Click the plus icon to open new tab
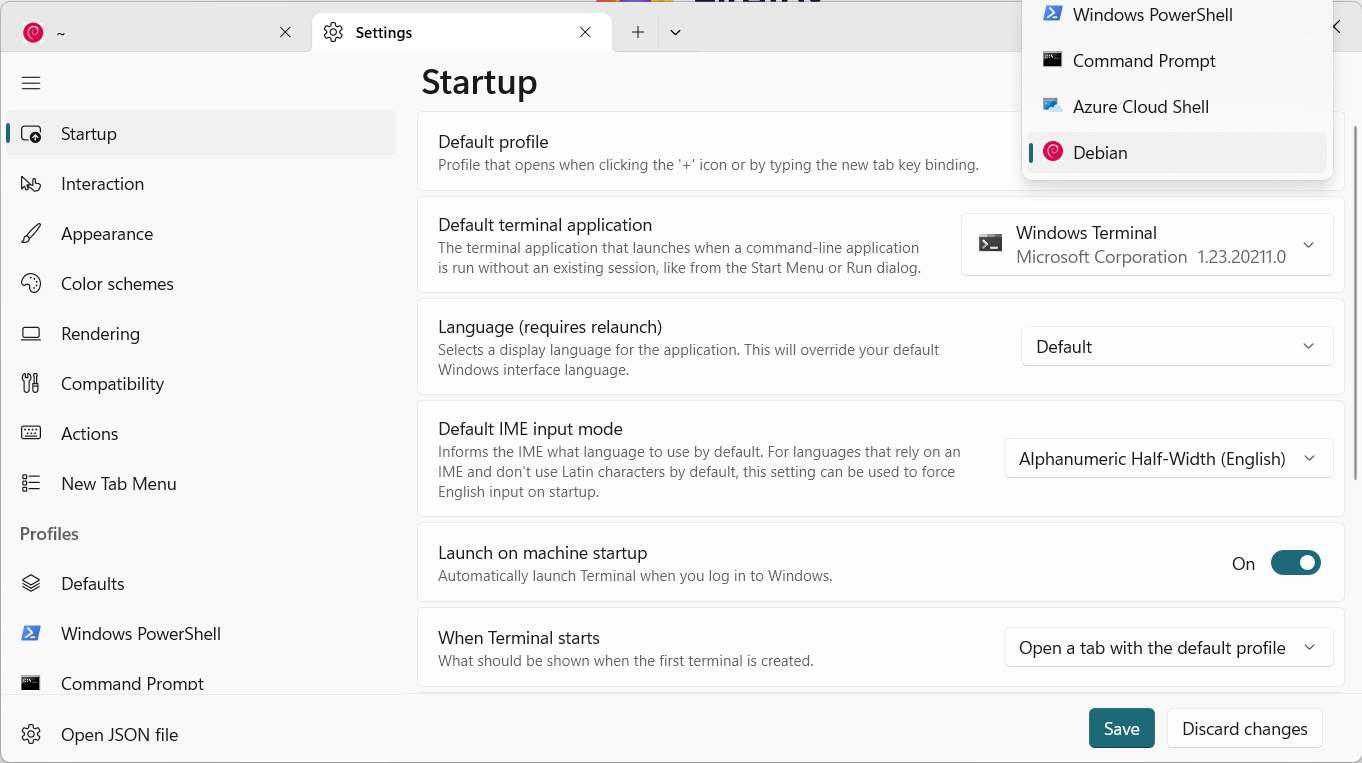Image resolution: width=1362 pixels, height=763 pixels. pyautogui.click(x=637, y=32)
